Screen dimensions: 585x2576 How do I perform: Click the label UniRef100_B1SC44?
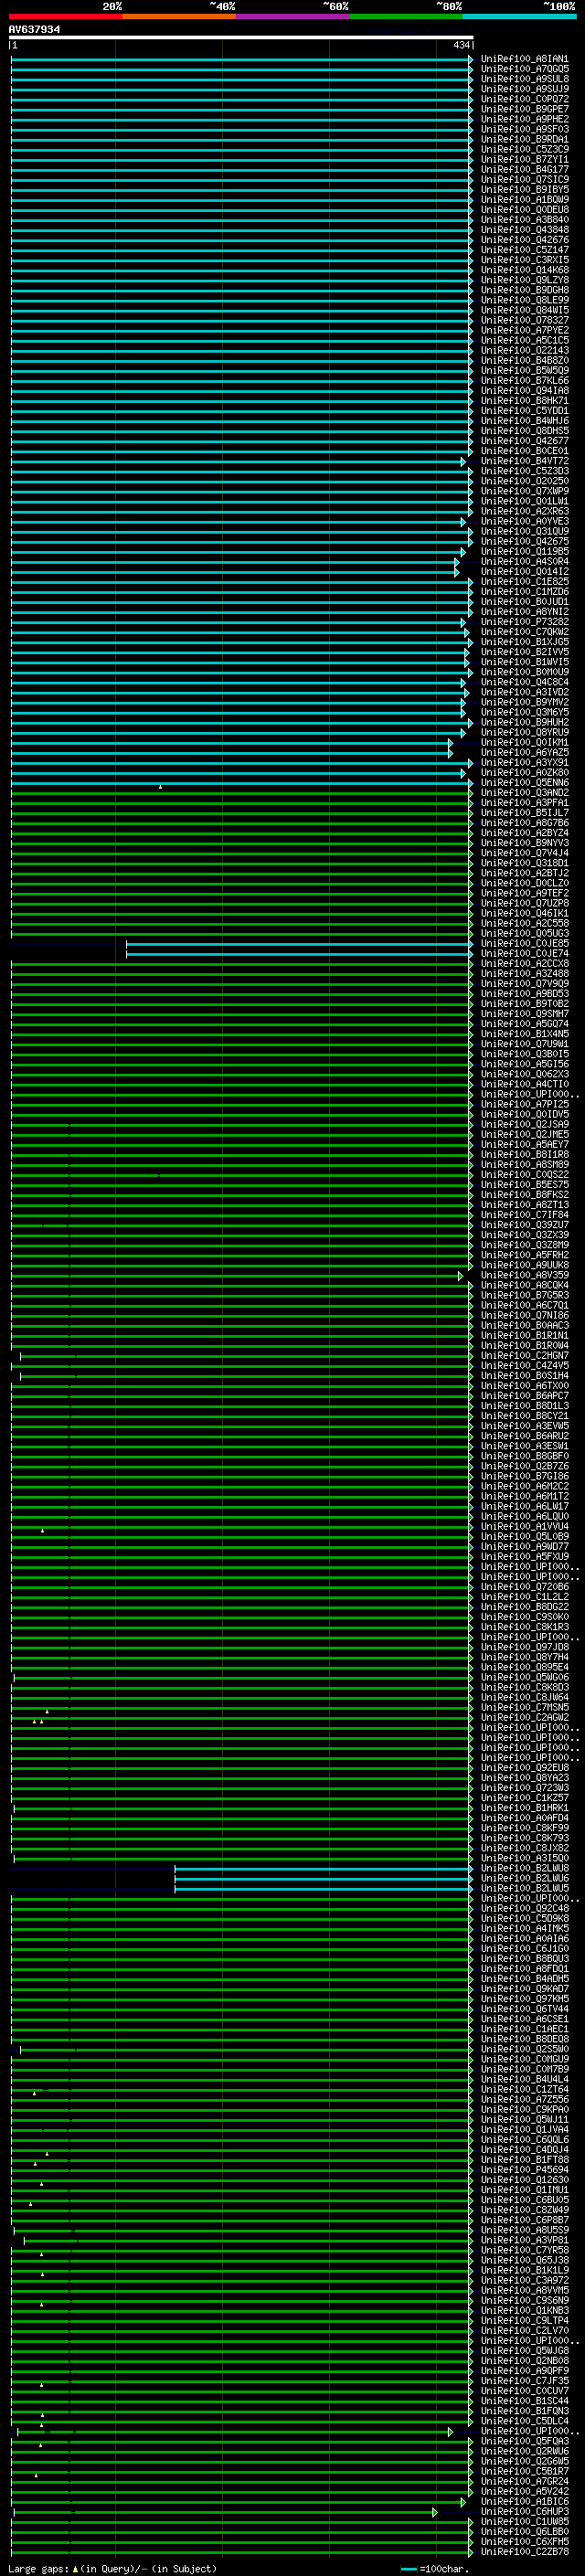pos(525,2402)
